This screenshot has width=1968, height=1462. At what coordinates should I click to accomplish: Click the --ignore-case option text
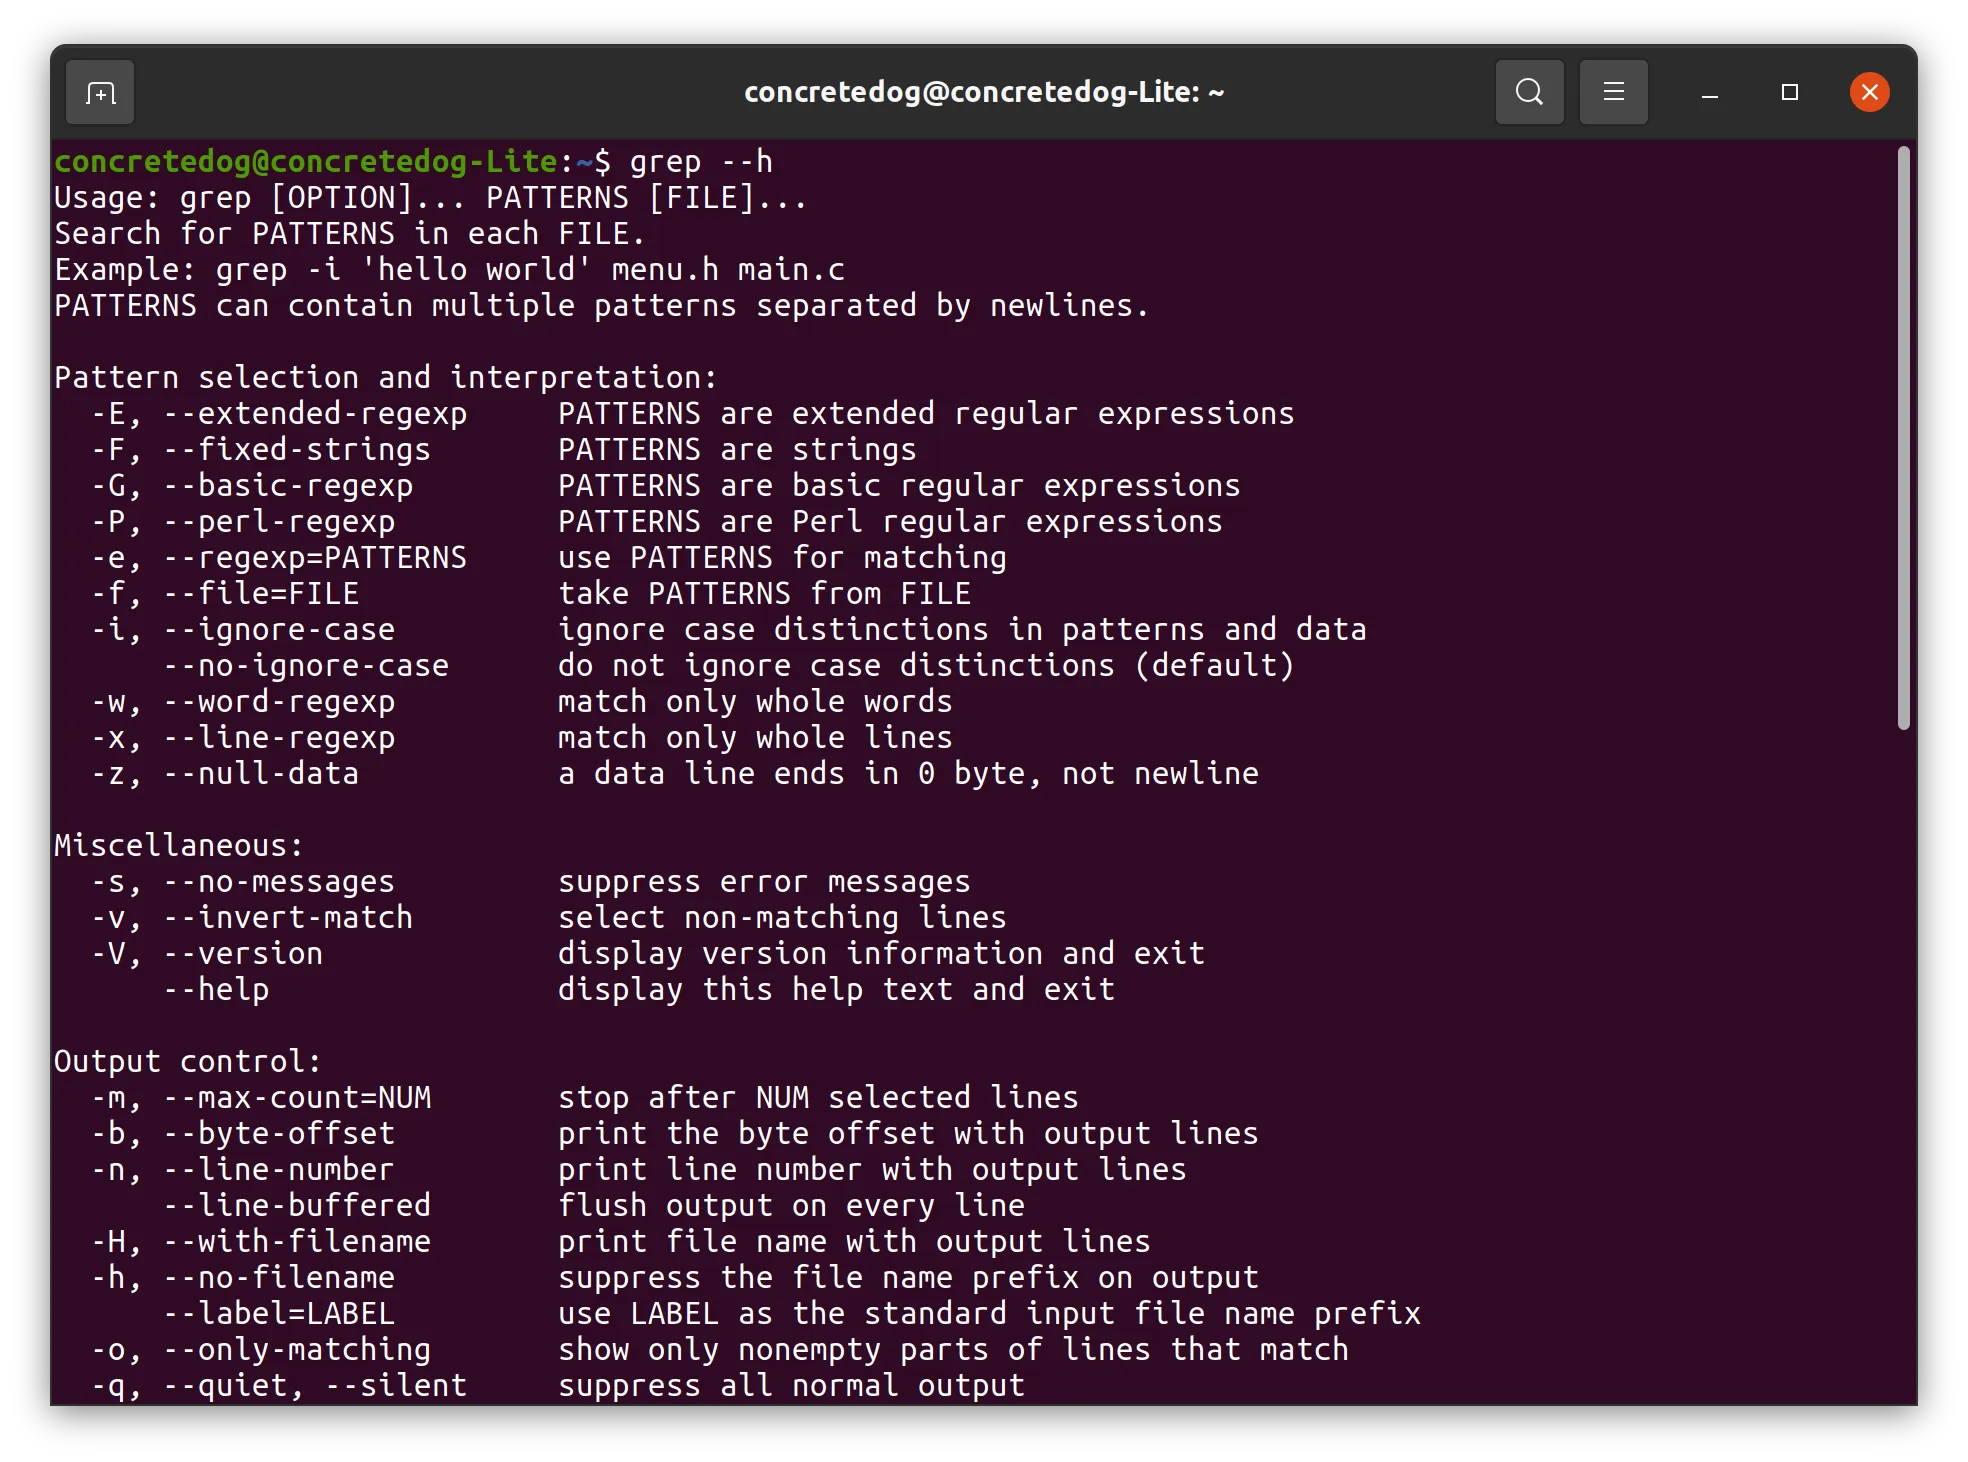click(279, 630)
